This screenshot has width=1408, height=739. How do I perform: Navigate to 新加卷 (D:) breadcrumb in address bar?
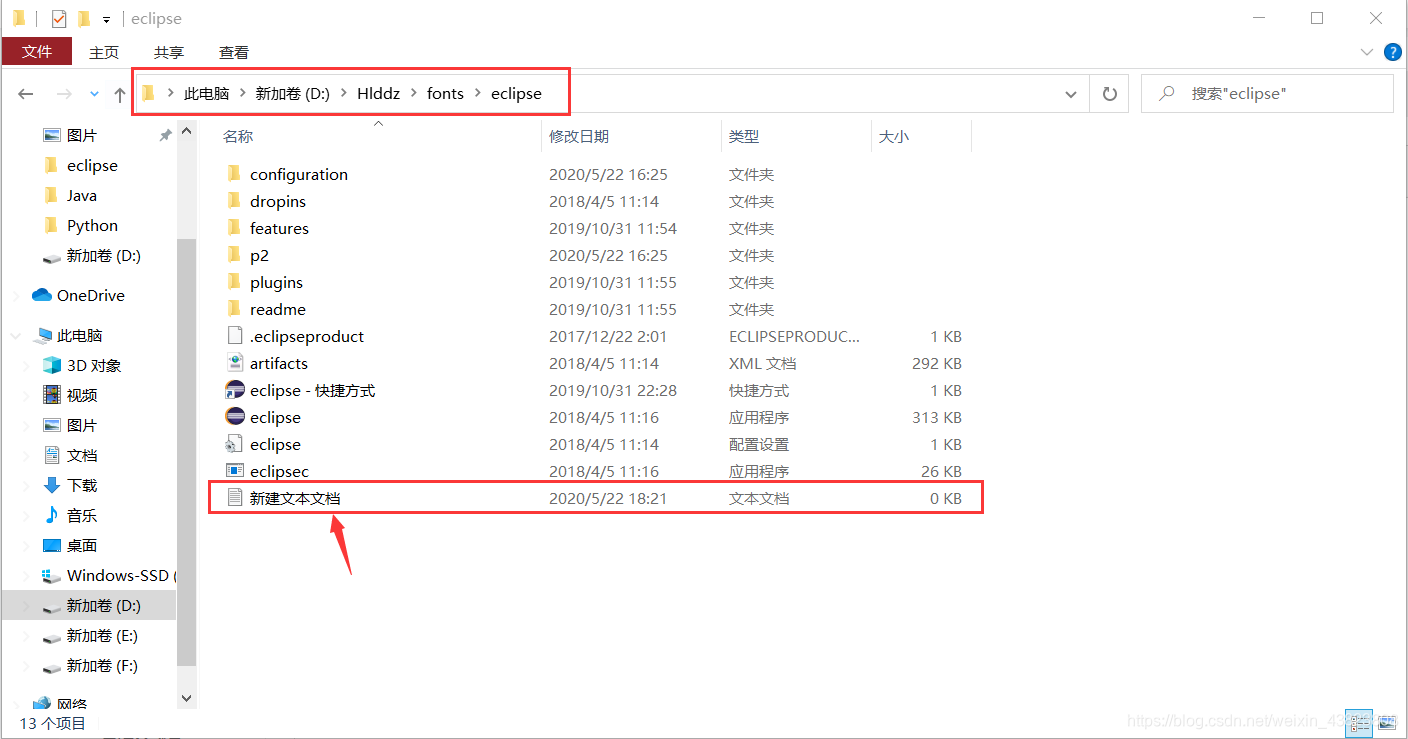click(x=292, y=94)
